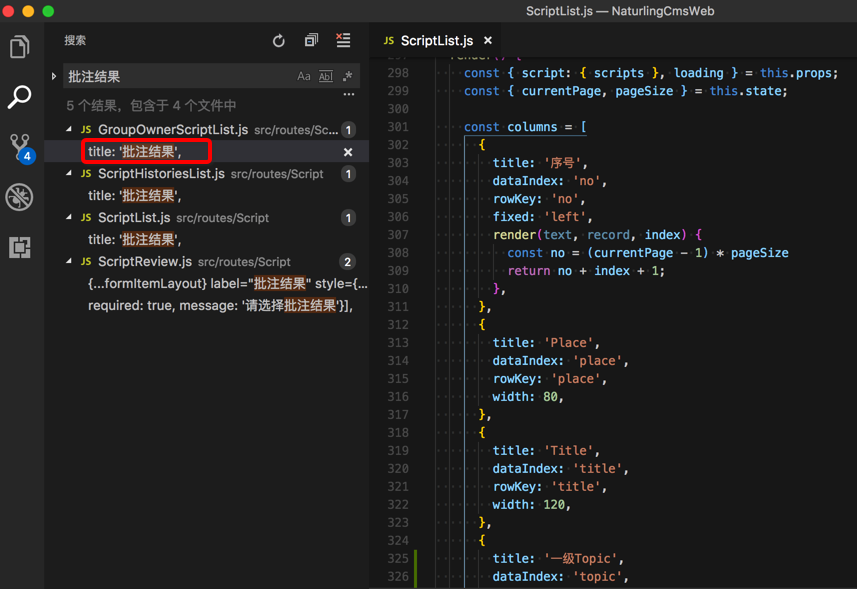Collapse GroupOwnerScriptList.js results
The width and height of the screenshot is (857, 589).
[69, 129]
